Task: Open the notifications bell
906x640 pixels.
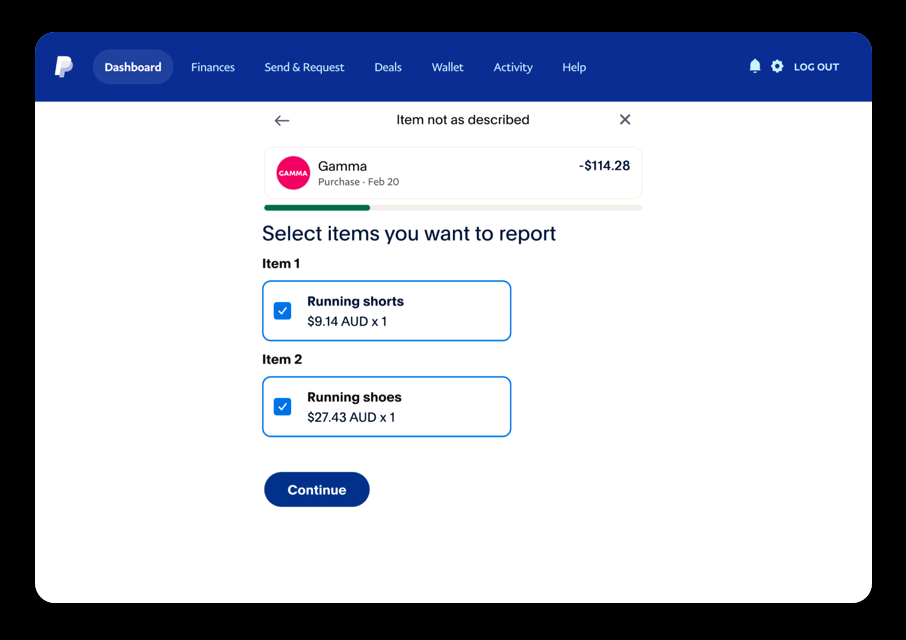Action: coord(755,66)
